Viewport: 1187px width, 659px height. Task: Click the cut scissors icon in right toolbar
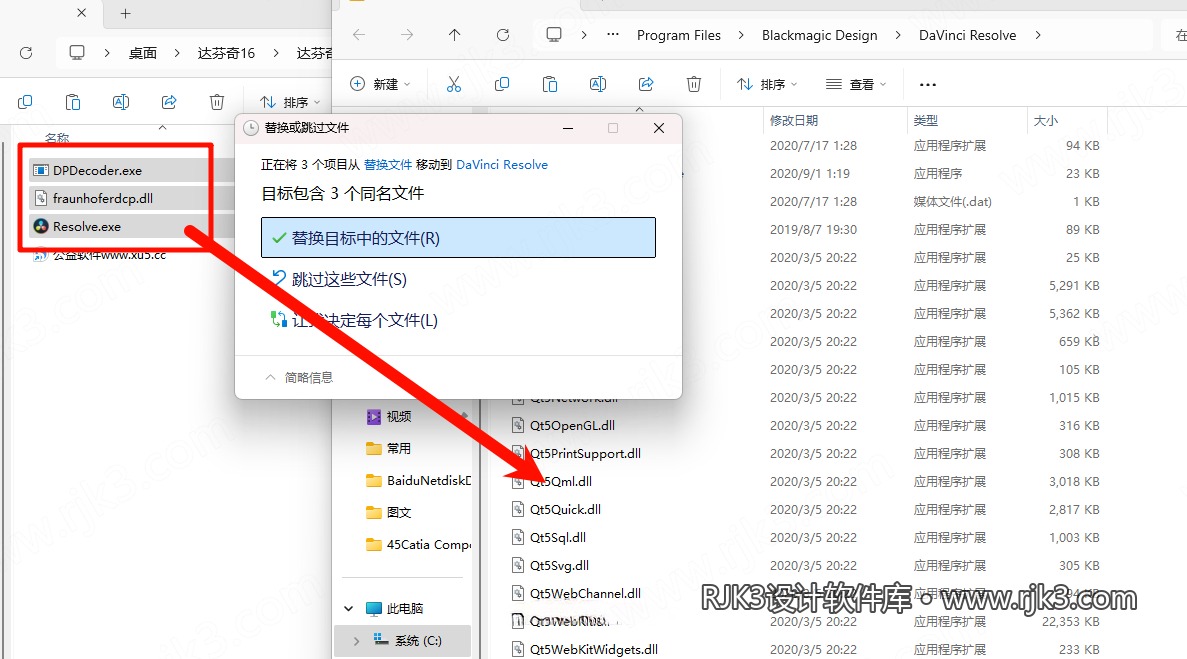(453, 84)
